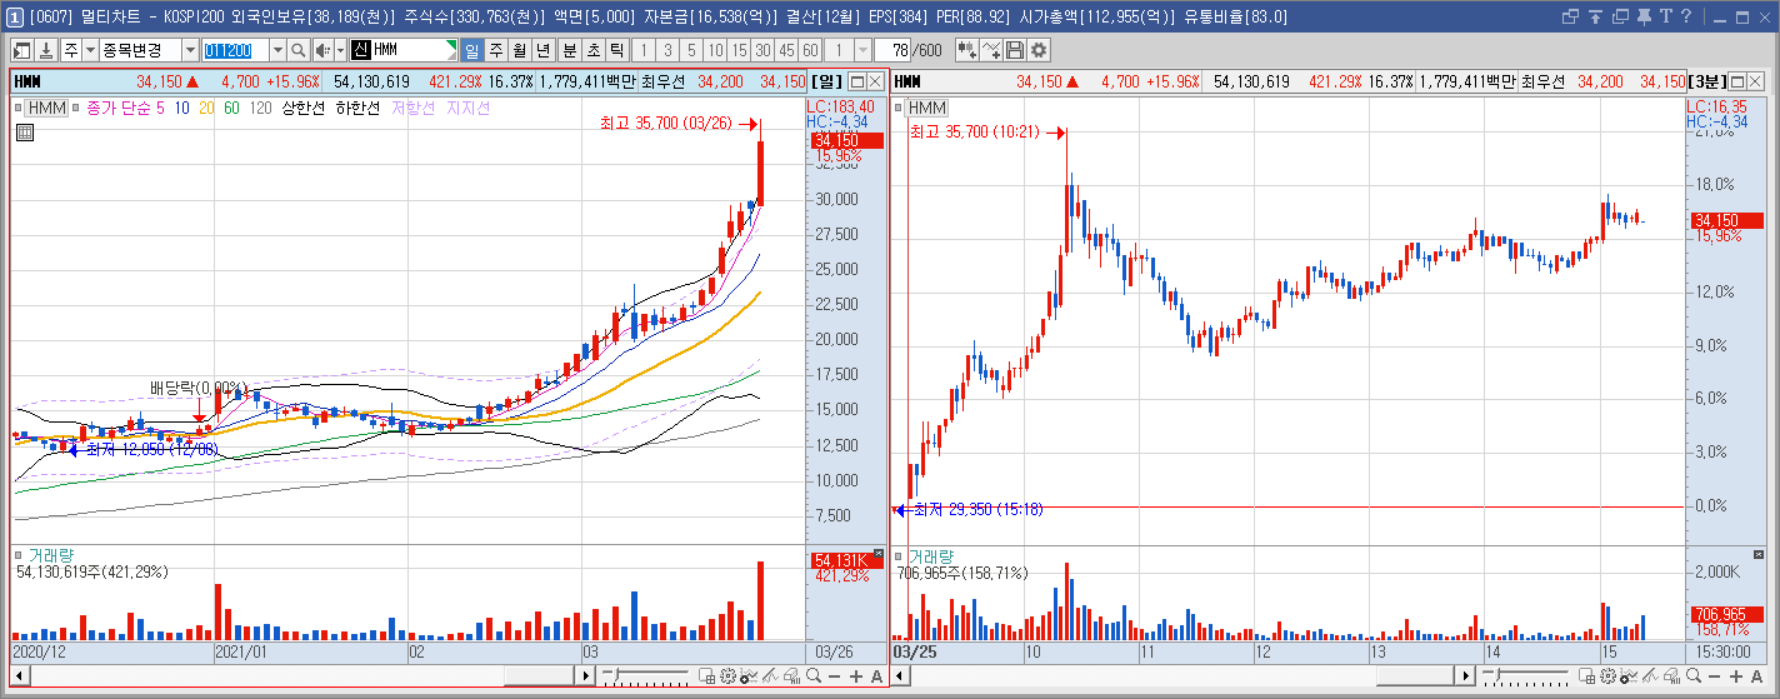1780x699 pixels.
Task: Click the A auto-scale icon under 3-minute chart
Action: [x=1757, y=677]
